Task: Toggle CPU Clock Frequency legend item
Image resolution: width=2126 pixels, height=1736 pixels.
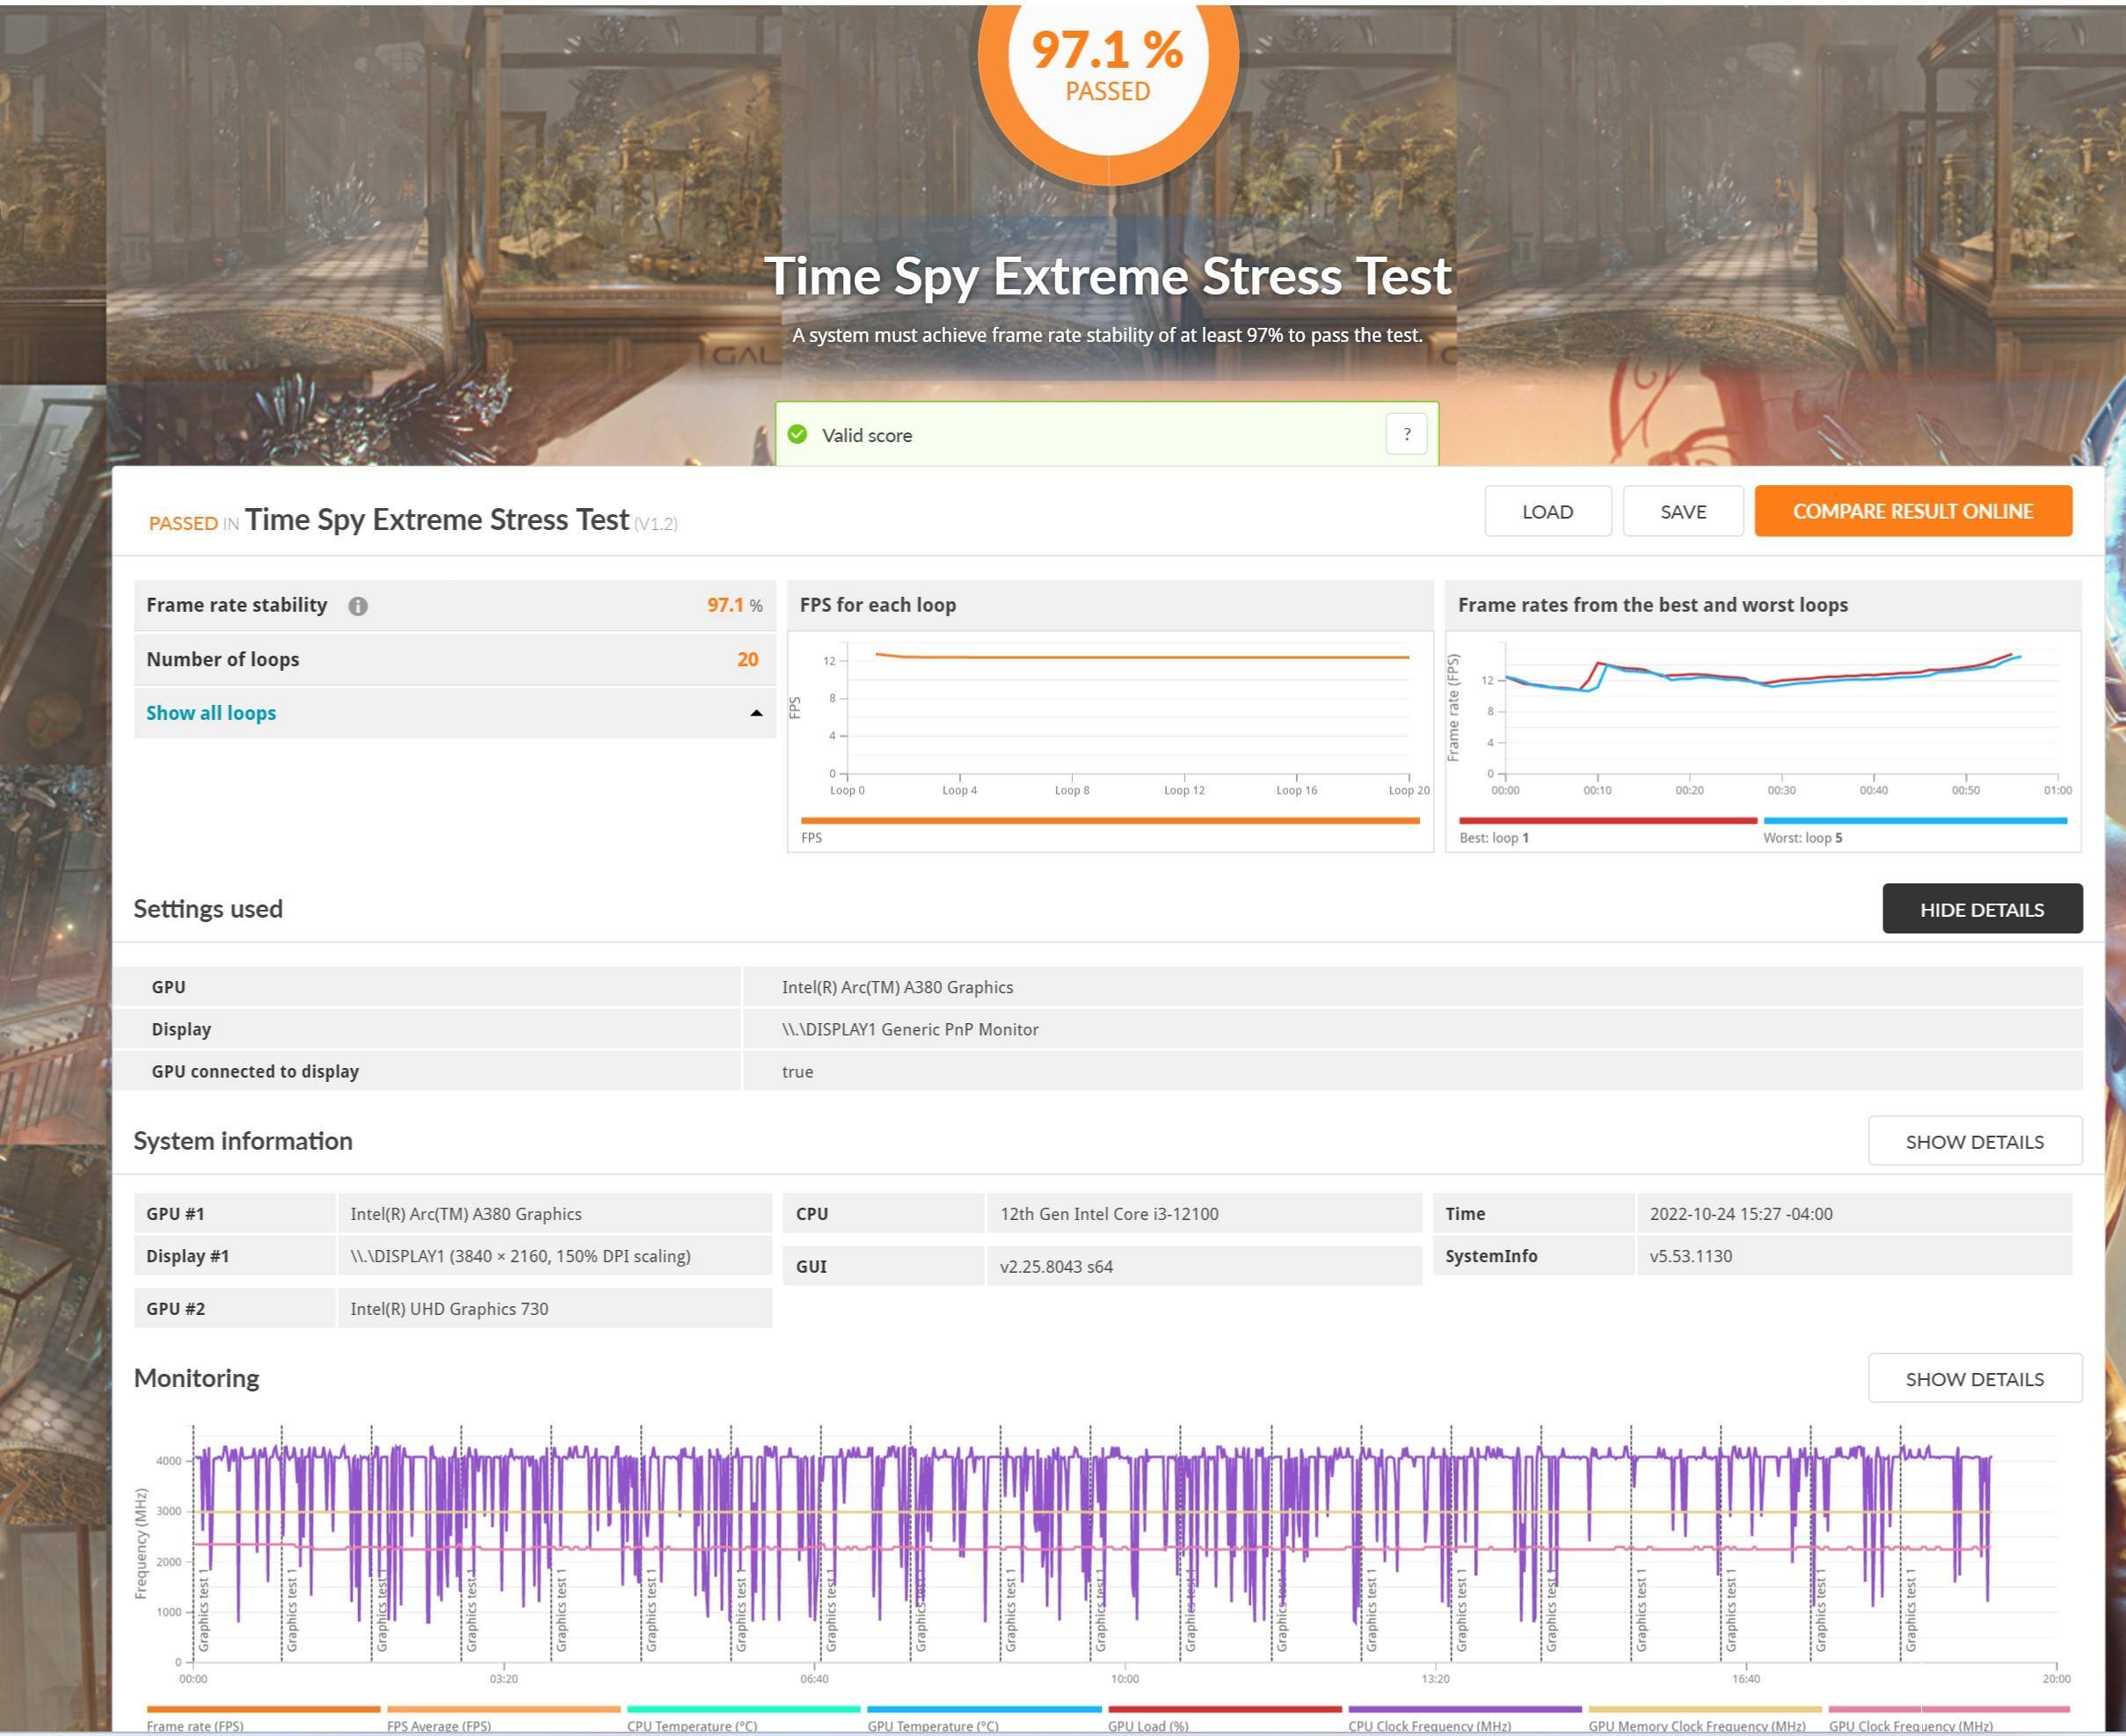Action: 1429,1725
